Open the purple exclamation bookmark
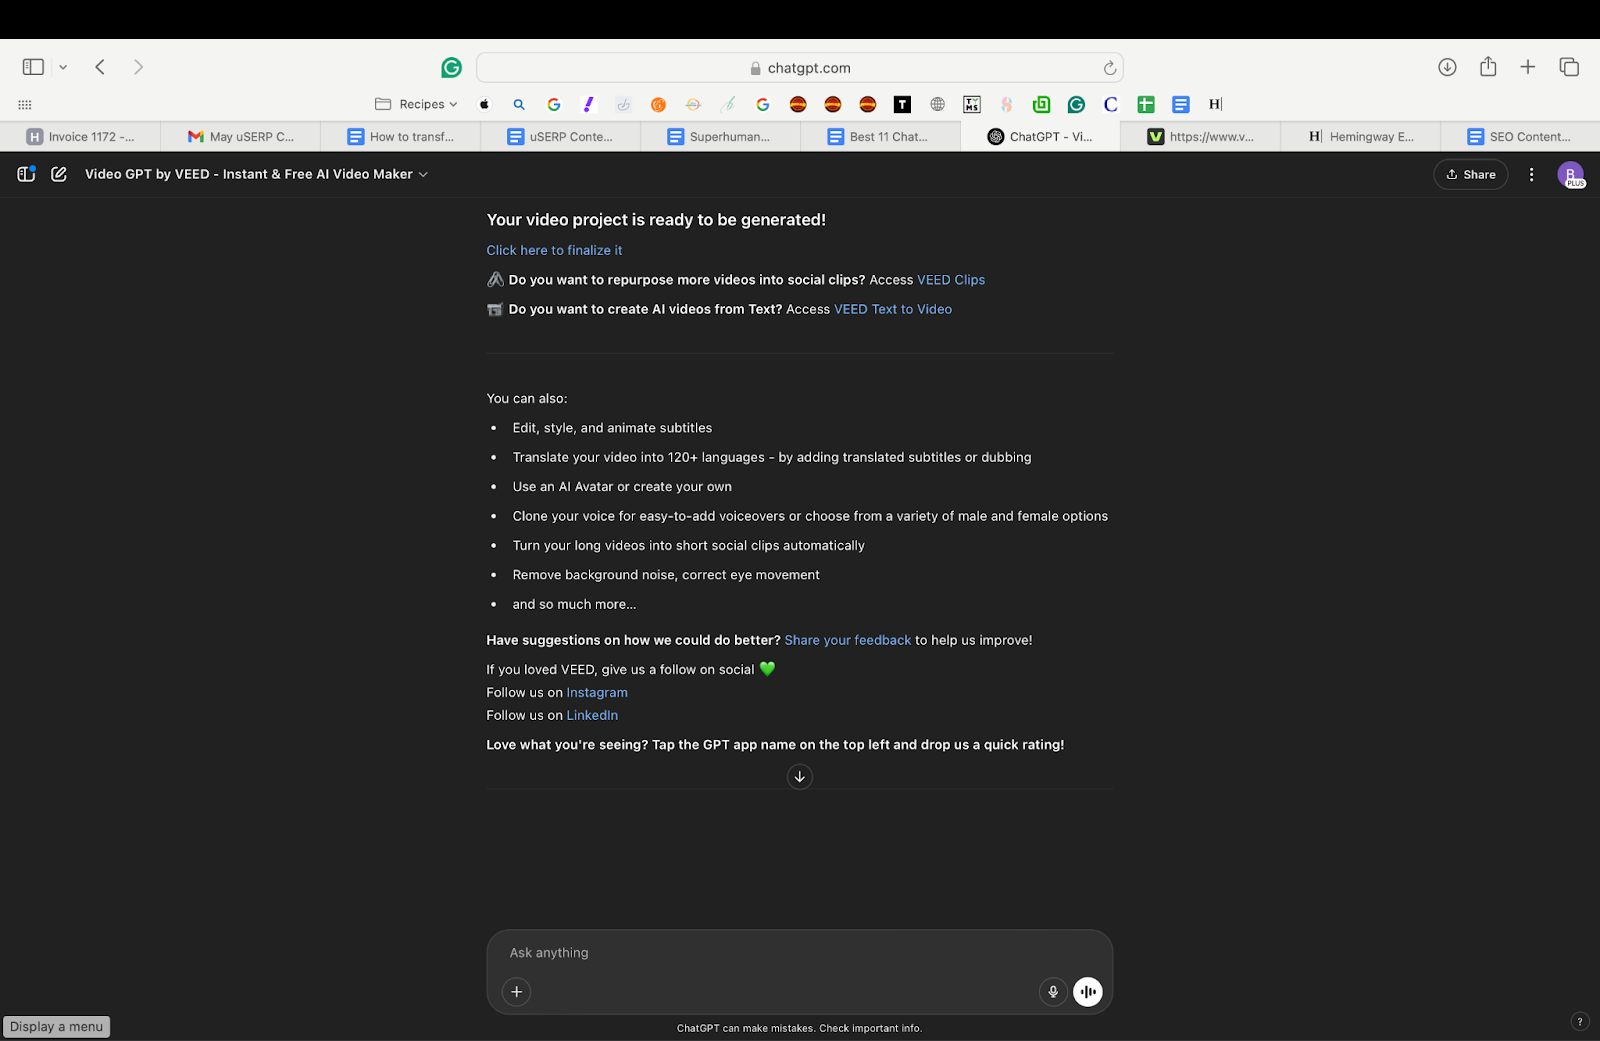The width and height of the screenshot is (1600, 1041). click(589, 104)
